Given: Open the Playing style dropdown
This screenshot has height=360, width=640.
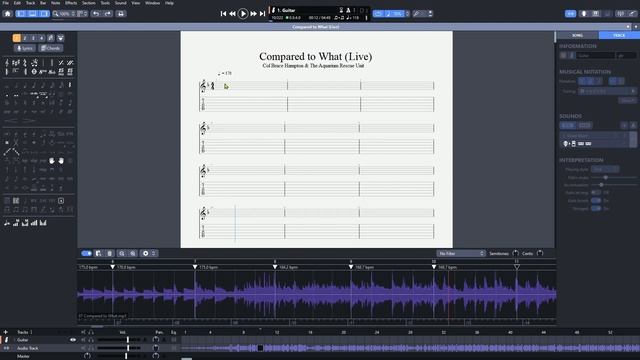Looking at the screenshot, I should [x=605, y=169].
